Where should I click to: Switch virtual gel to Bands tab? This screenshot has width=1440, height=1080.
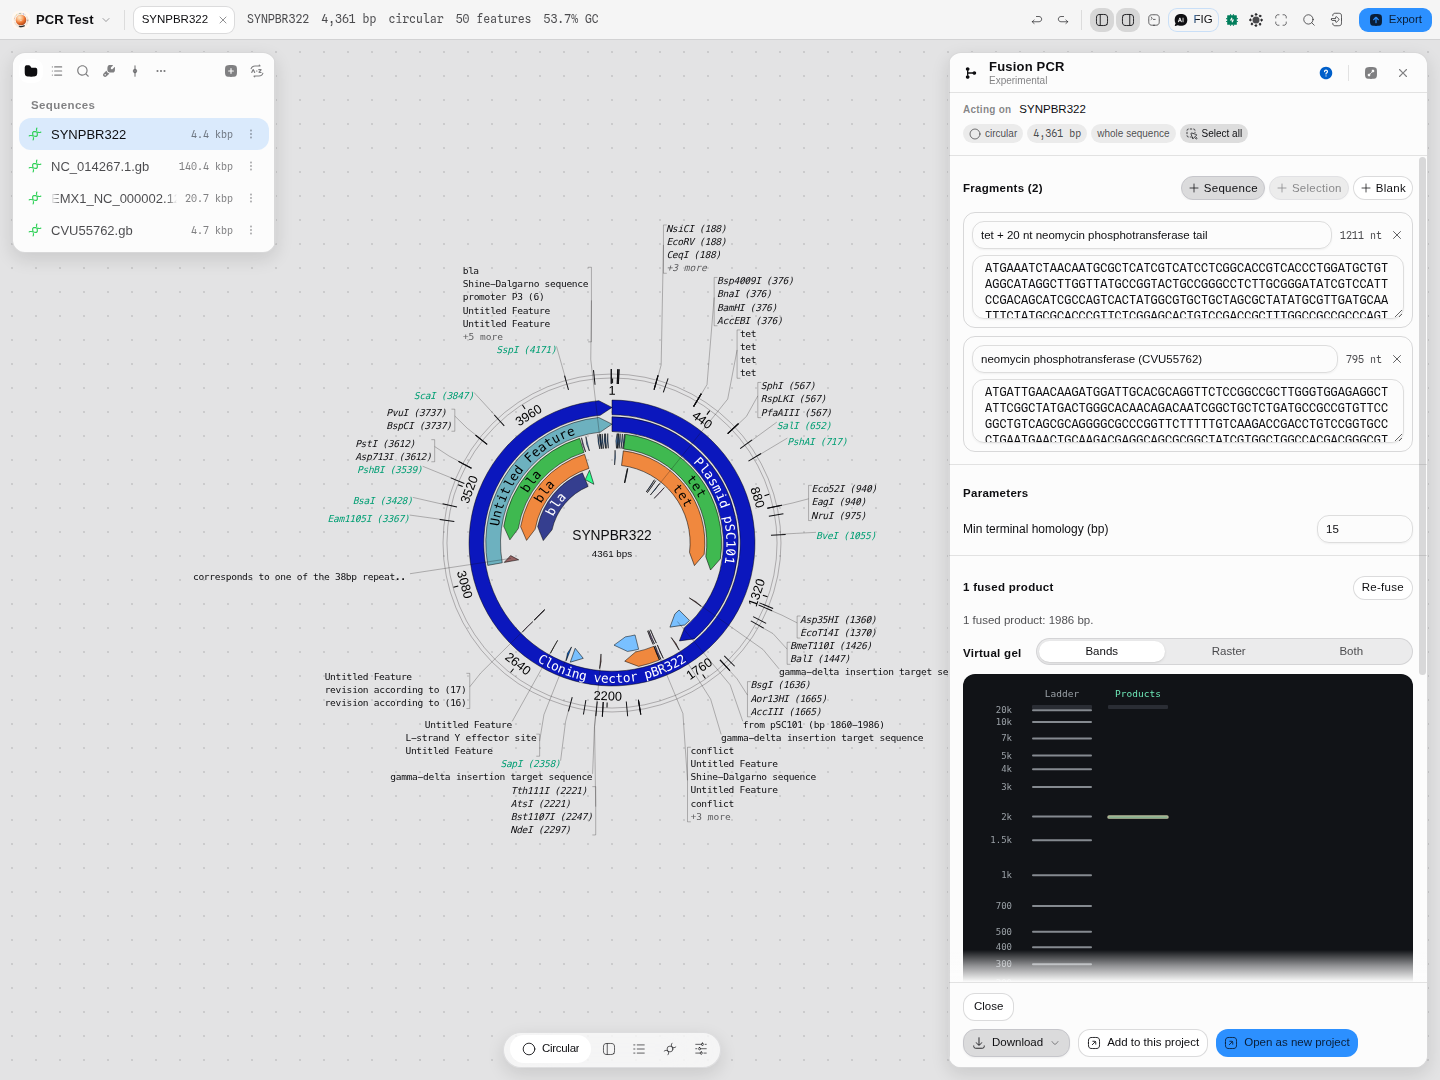click(x=1102, y=651)
